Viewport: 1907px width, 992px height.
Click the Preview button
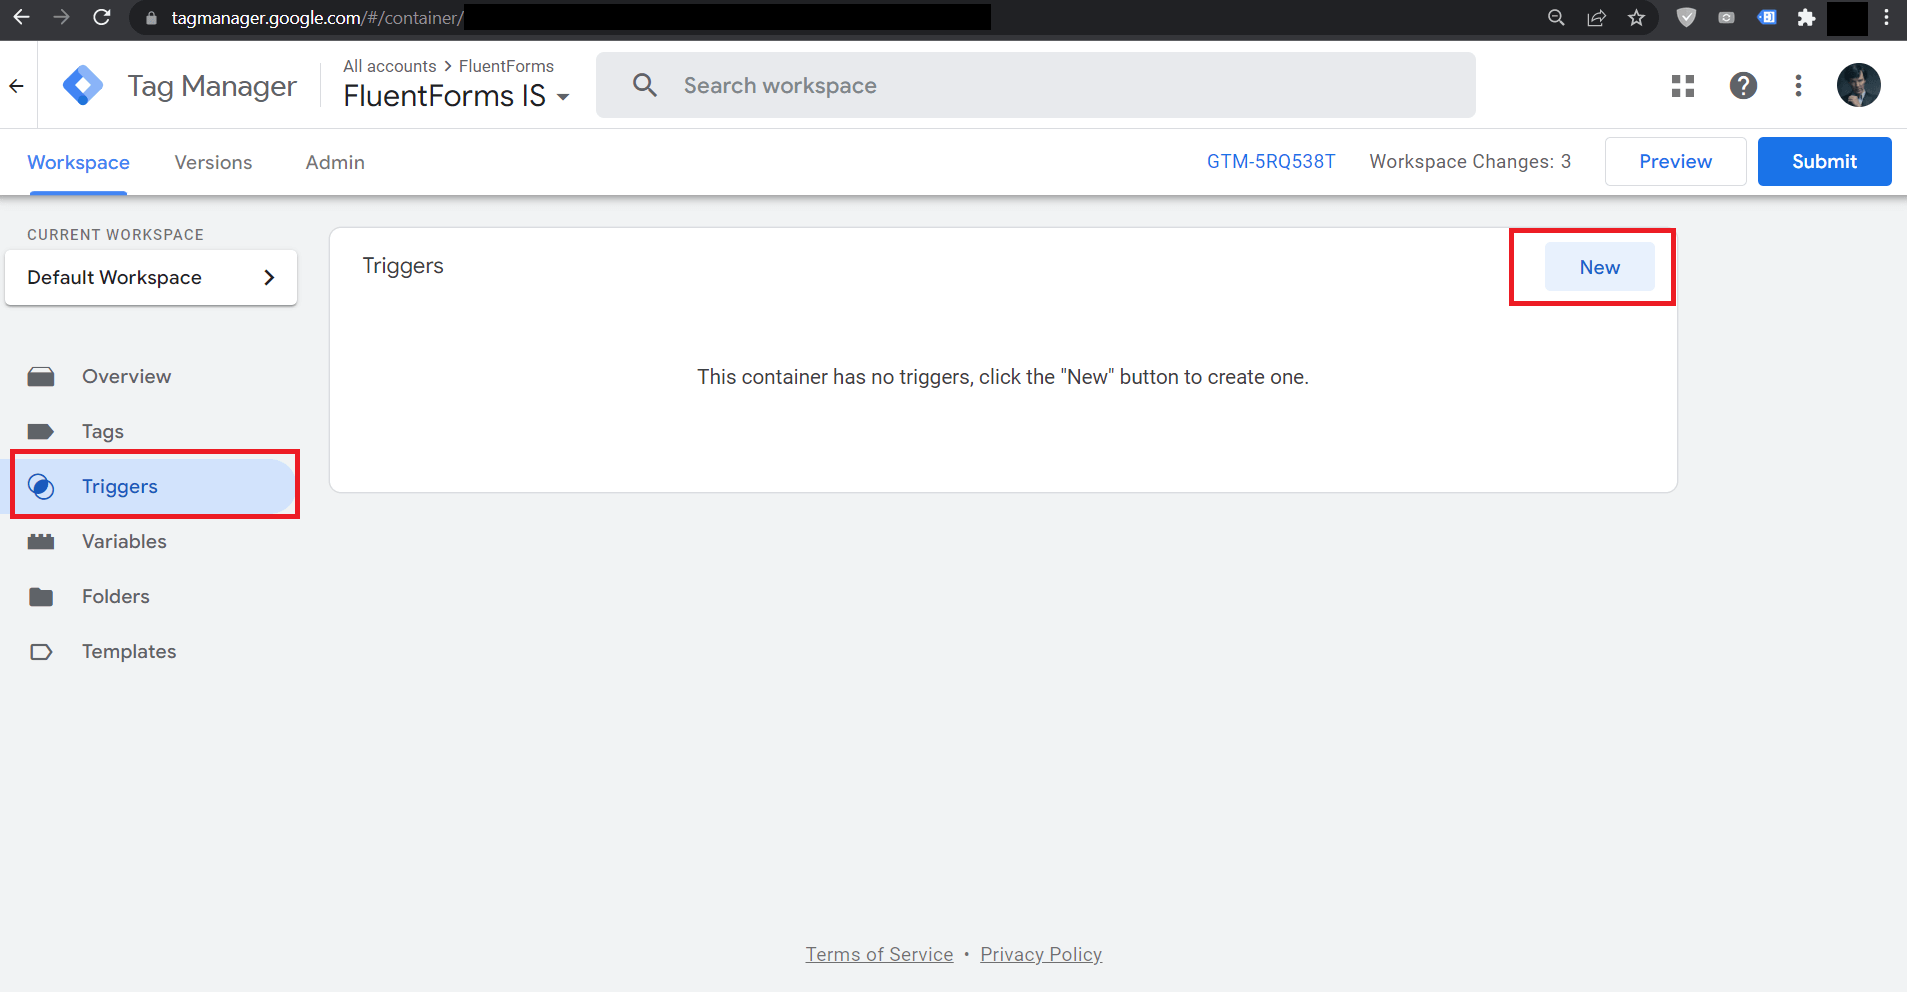coord(1675,162)
